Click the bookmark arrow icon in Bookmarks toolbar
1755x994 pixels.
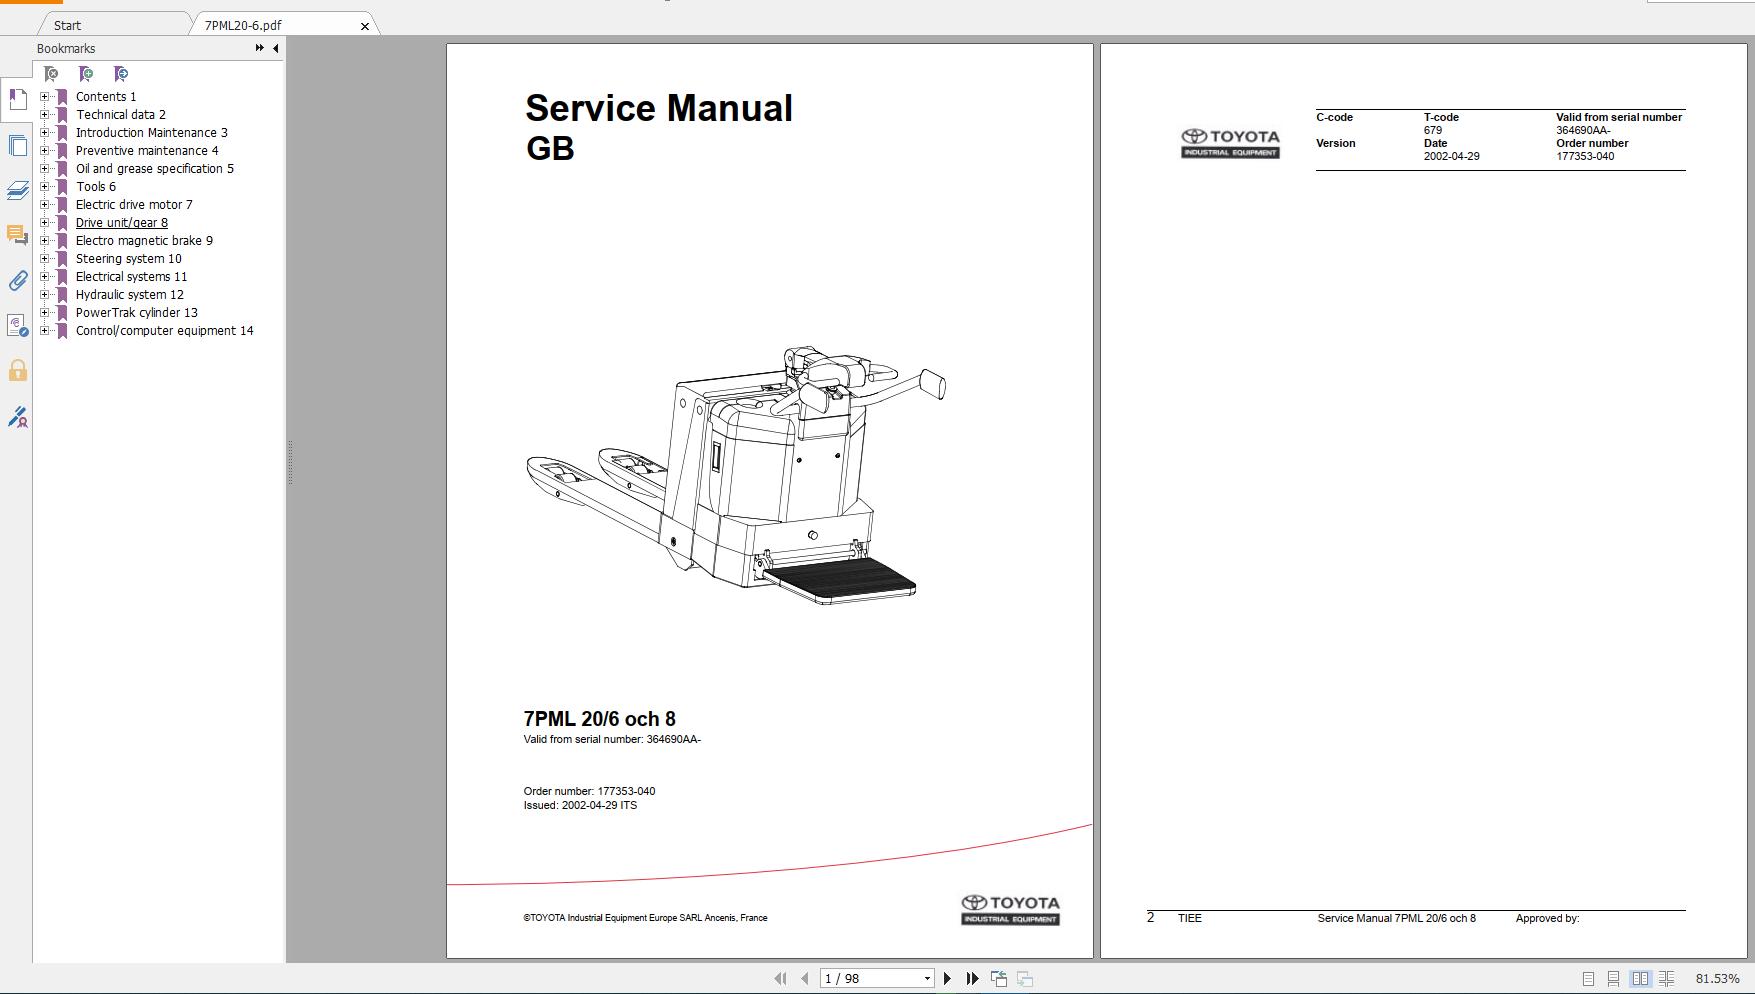121,74
